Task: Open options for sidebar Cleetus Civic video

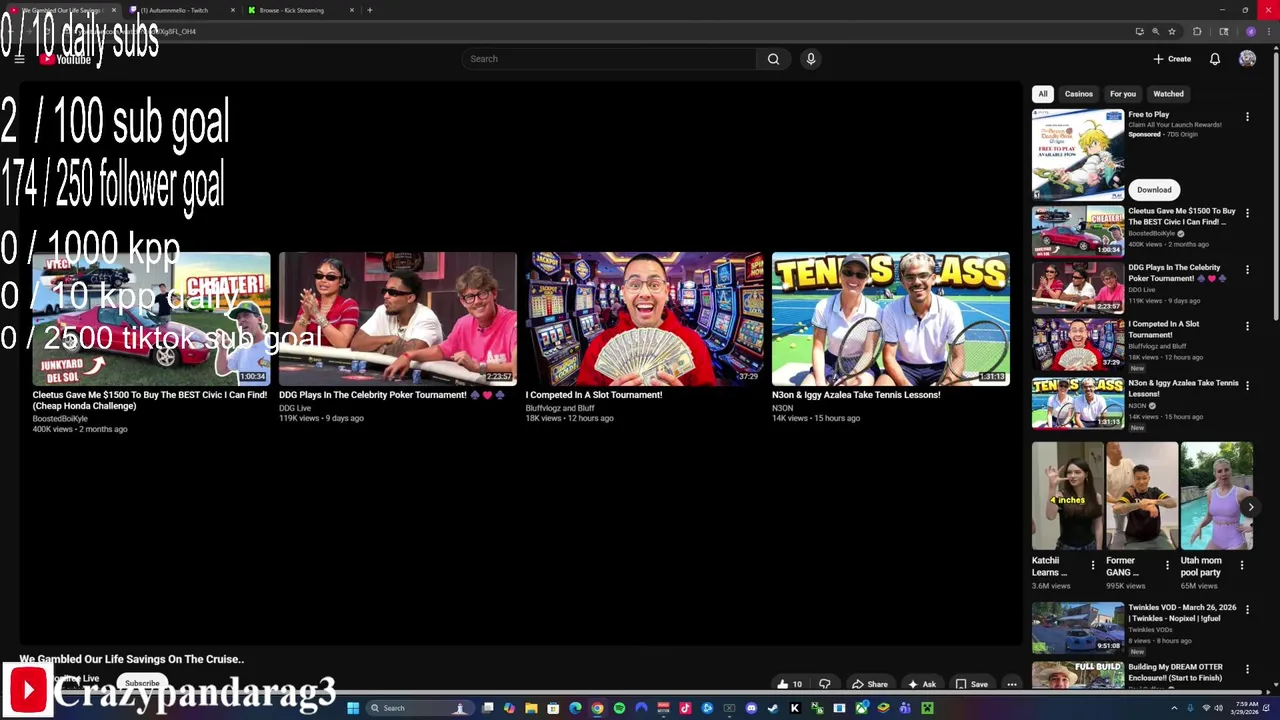Action: tap(1247, 213)
